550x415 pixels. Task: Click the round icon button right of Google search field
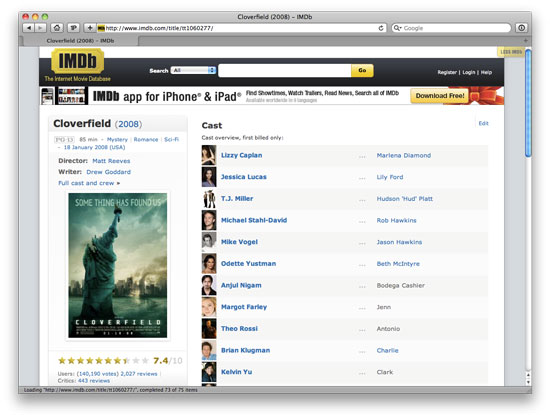click(x=521, y=28)
